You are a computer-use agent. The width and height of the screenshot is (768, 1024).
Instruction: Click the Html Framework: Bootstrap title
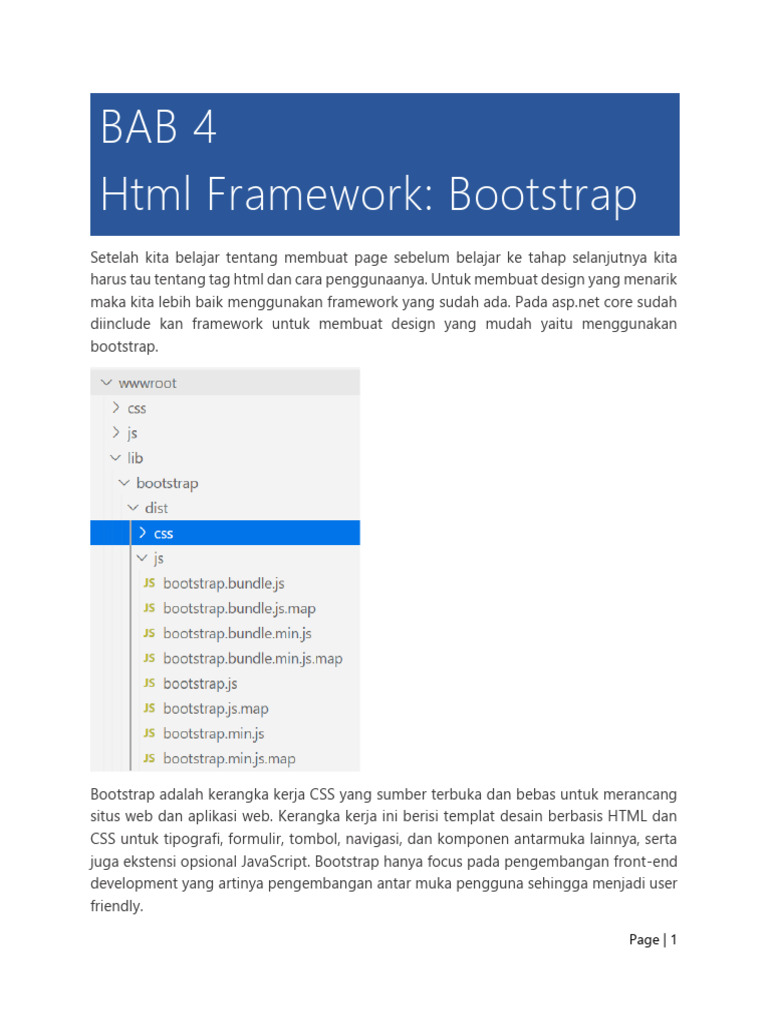pyautogui.click(x=368, y=194)
